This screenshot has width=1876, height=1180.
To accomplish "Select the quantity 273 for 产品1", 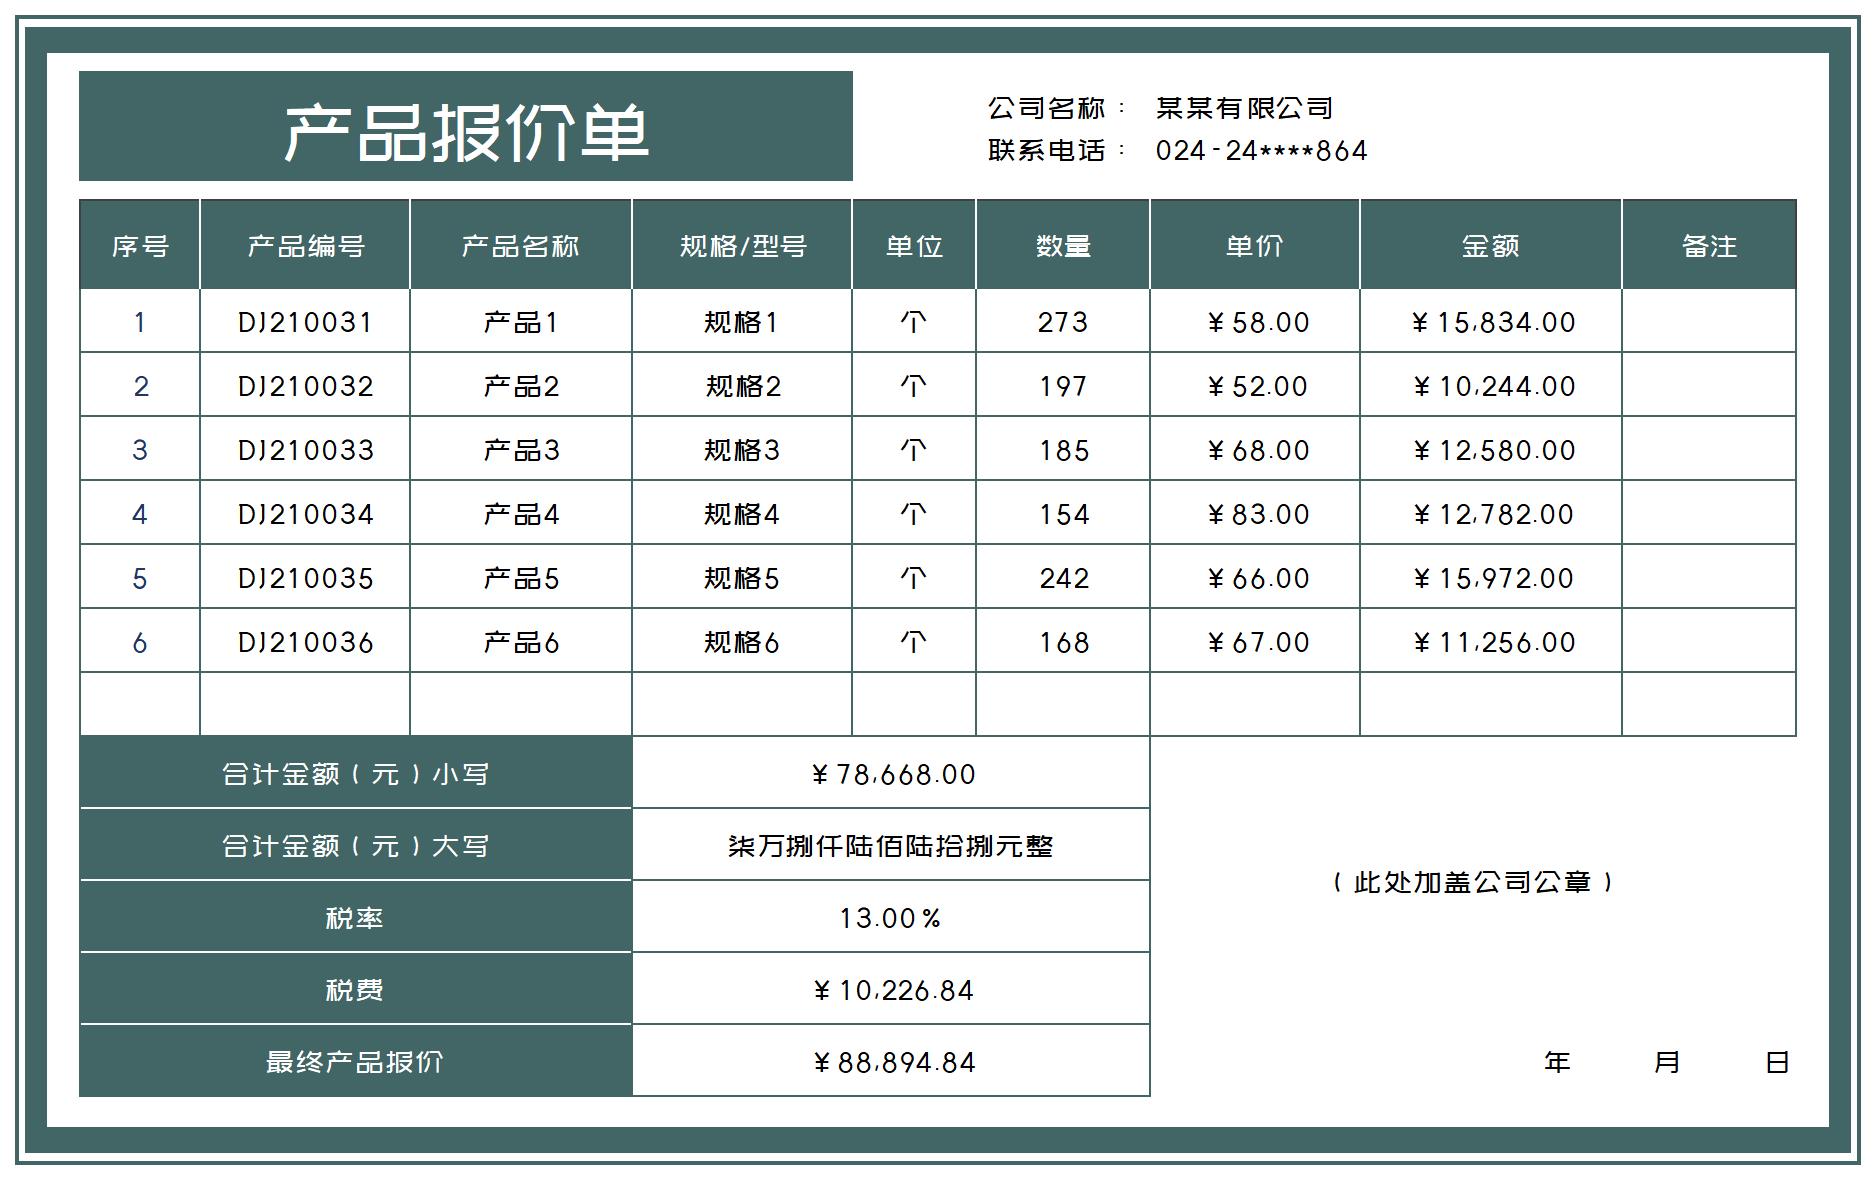I will click(1063, 322).
